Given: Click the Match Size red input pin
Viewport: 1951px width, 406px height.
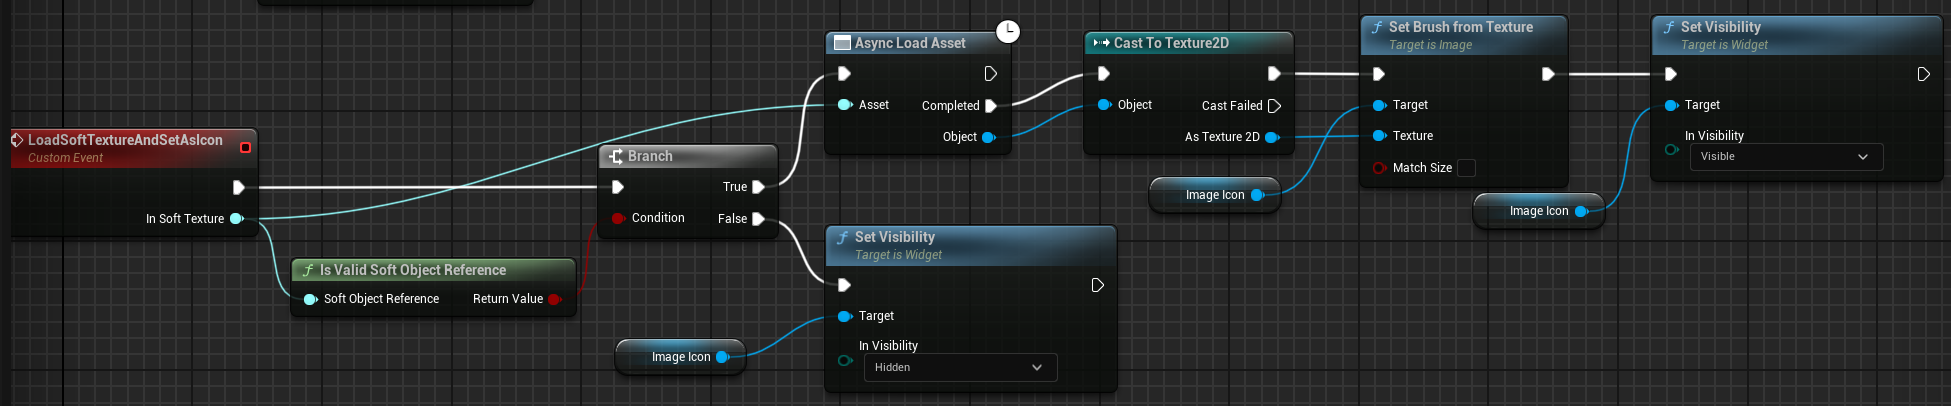Looking at the screenshot, I should click(1379, 168).
